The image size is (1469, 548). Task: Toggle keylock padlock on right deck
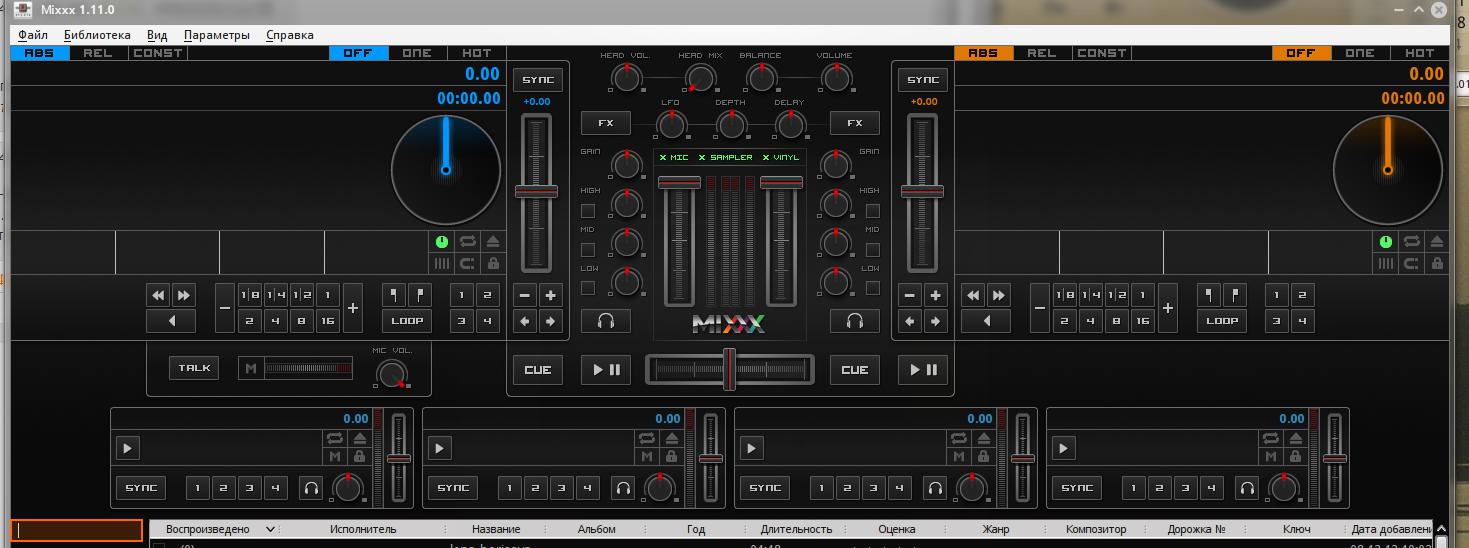1436,264
